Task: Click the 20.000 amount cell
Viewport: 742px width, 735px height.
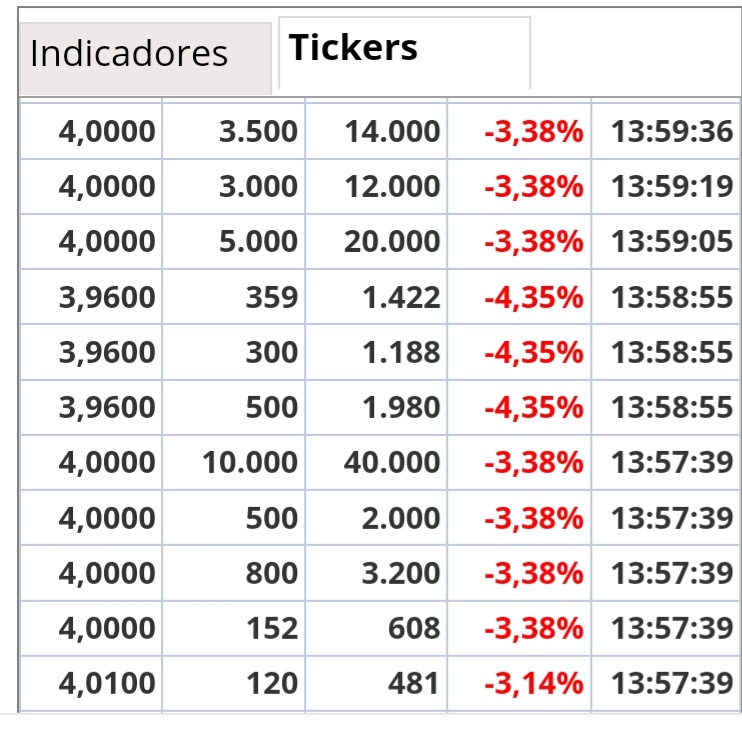Action: (x=376, y=241)
